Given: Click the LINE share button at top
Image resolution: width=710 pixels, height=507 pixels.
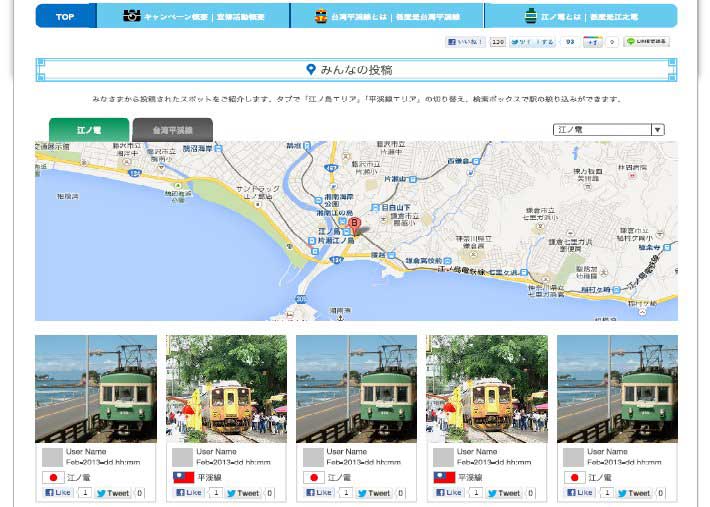Looking at the screenshot, I should (646, 42).
